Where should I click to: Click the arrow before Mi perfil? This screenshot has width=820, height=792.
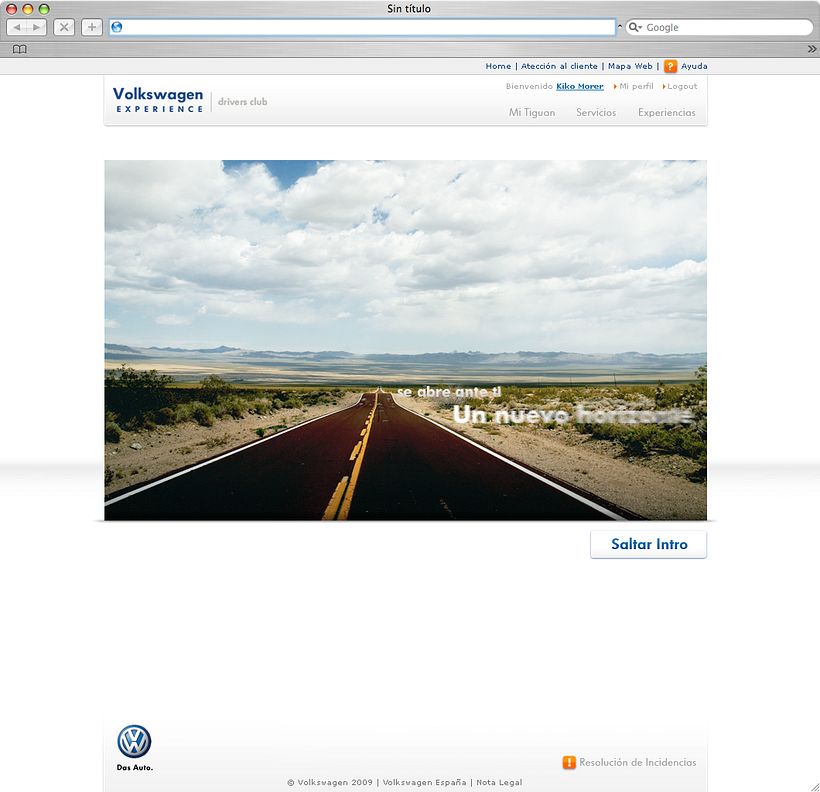pyautogui.click(x=616, y=86)
